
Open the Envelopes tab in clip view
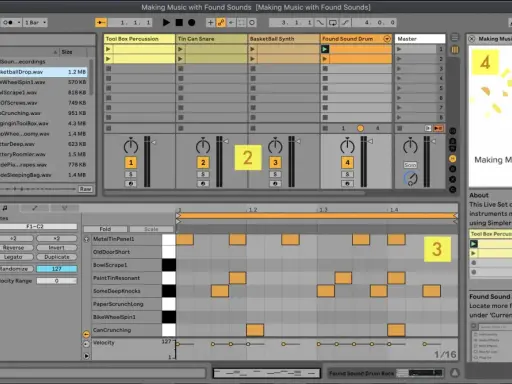[35, 208]
